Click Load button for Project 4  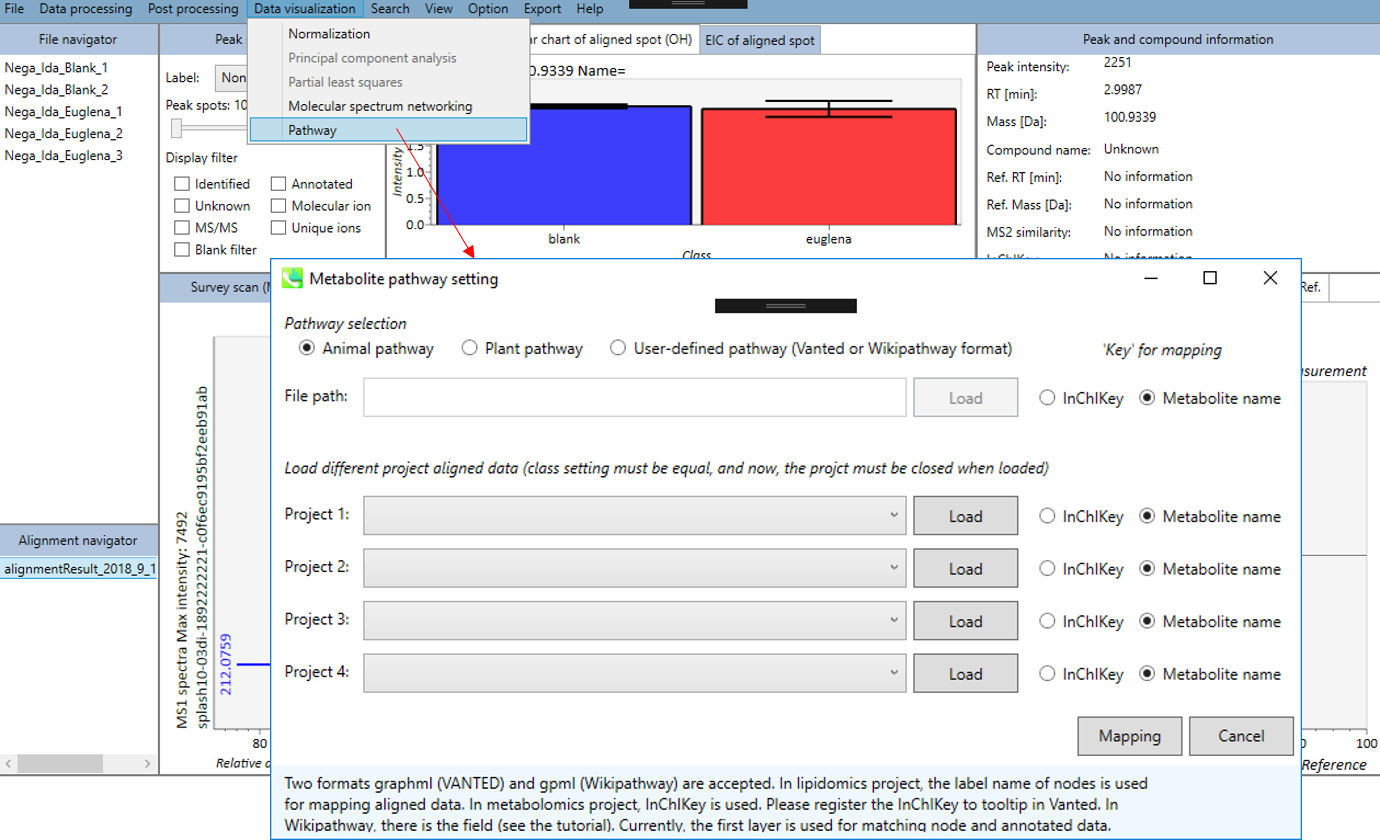966,673
